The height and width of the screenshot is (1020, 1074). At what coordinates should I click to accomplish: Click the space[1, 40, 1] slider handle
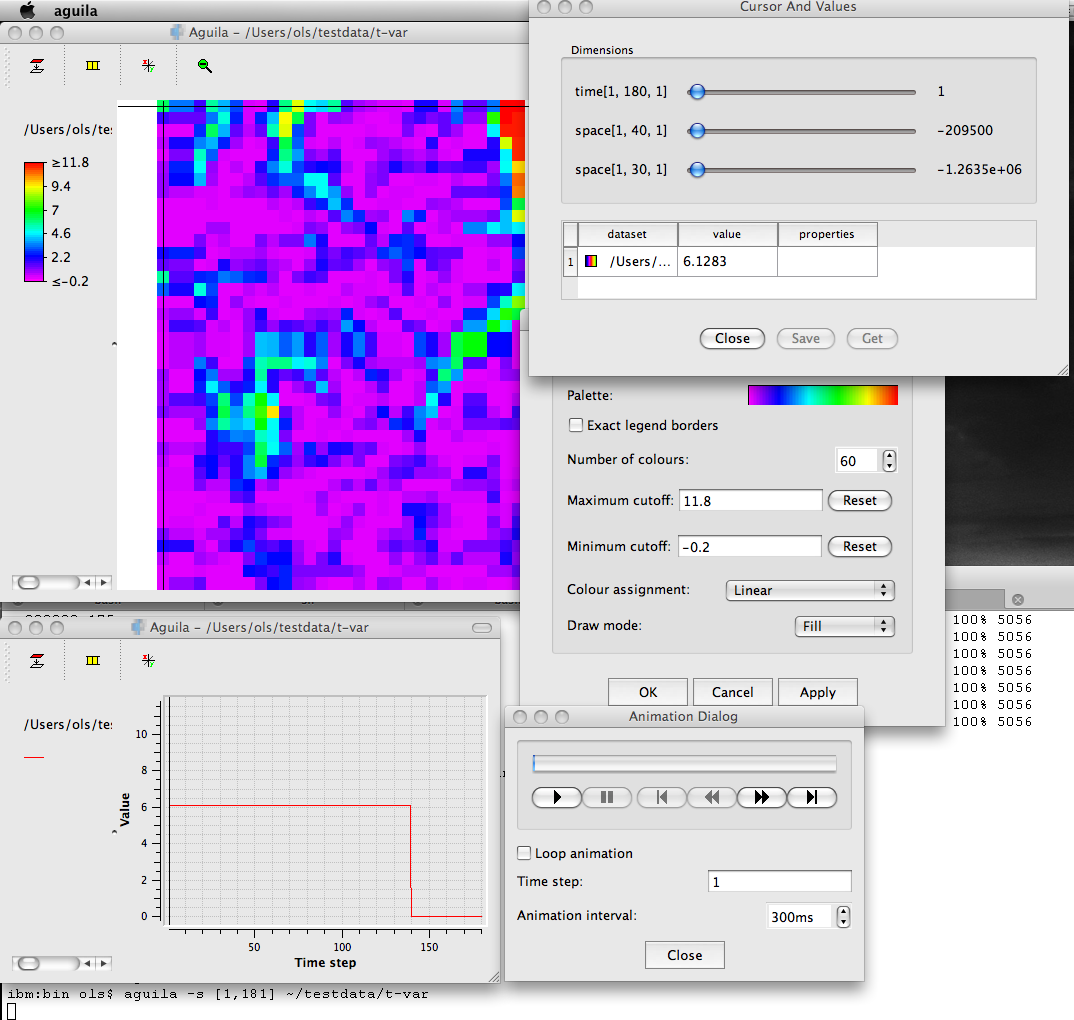coord(697,130)
